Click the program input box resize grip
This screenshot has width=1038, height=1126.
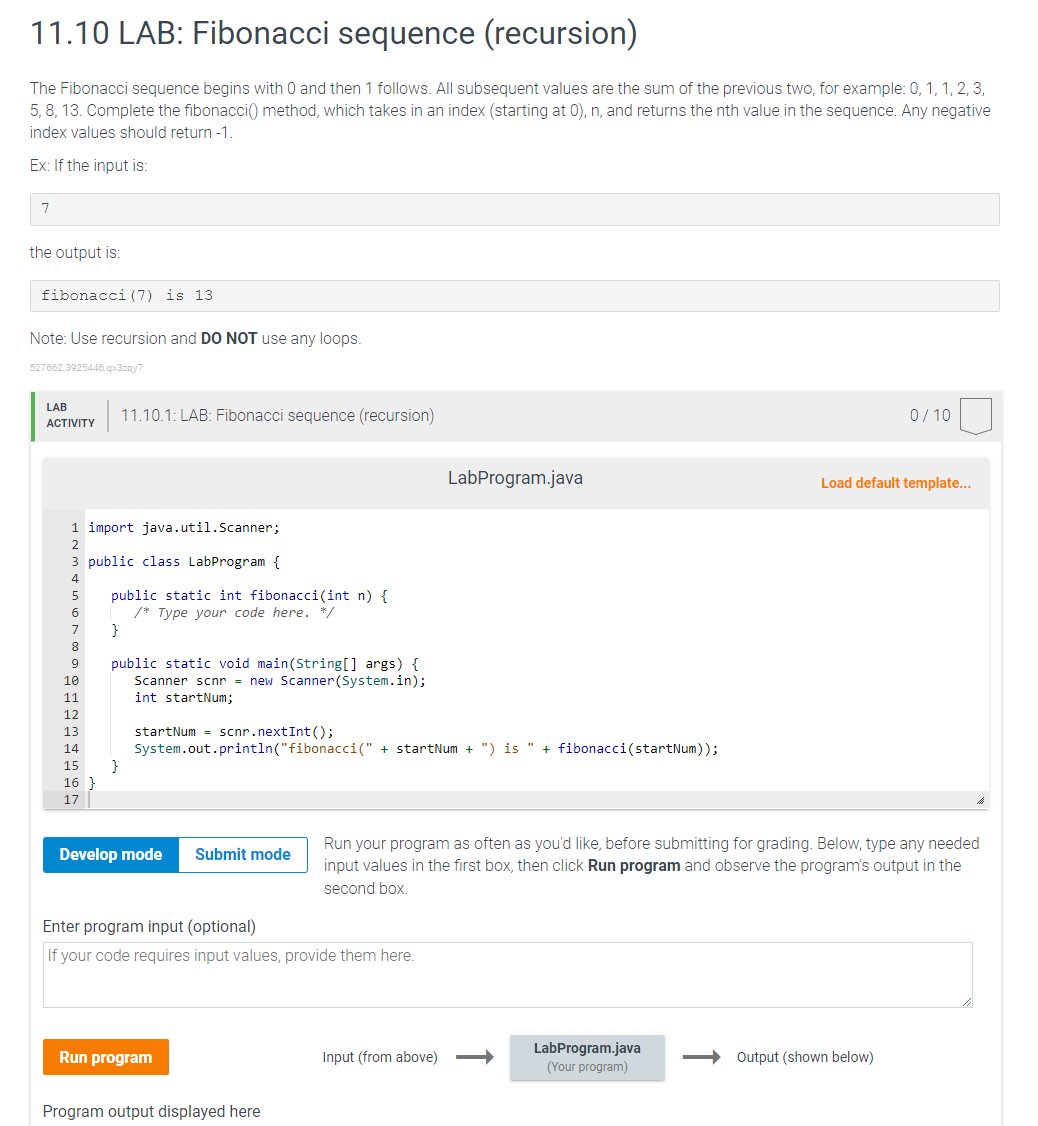[x=964, y=1000]
